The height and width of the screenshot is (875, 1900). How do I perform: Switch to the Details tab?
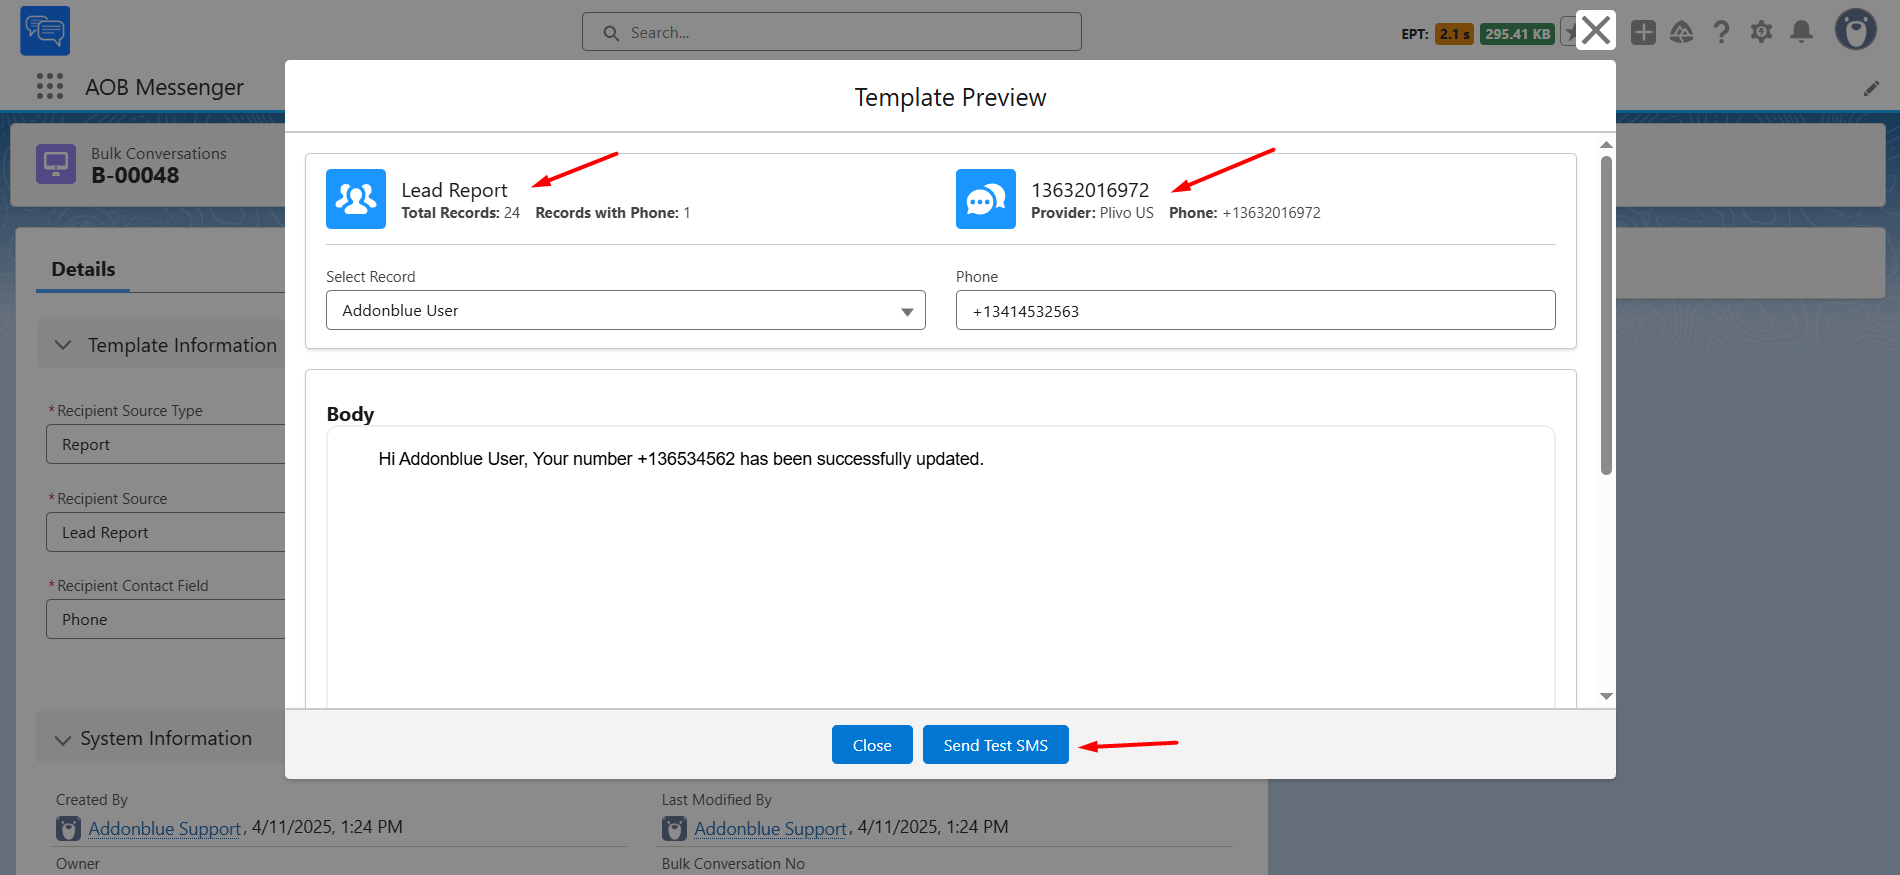click(83, 269)
